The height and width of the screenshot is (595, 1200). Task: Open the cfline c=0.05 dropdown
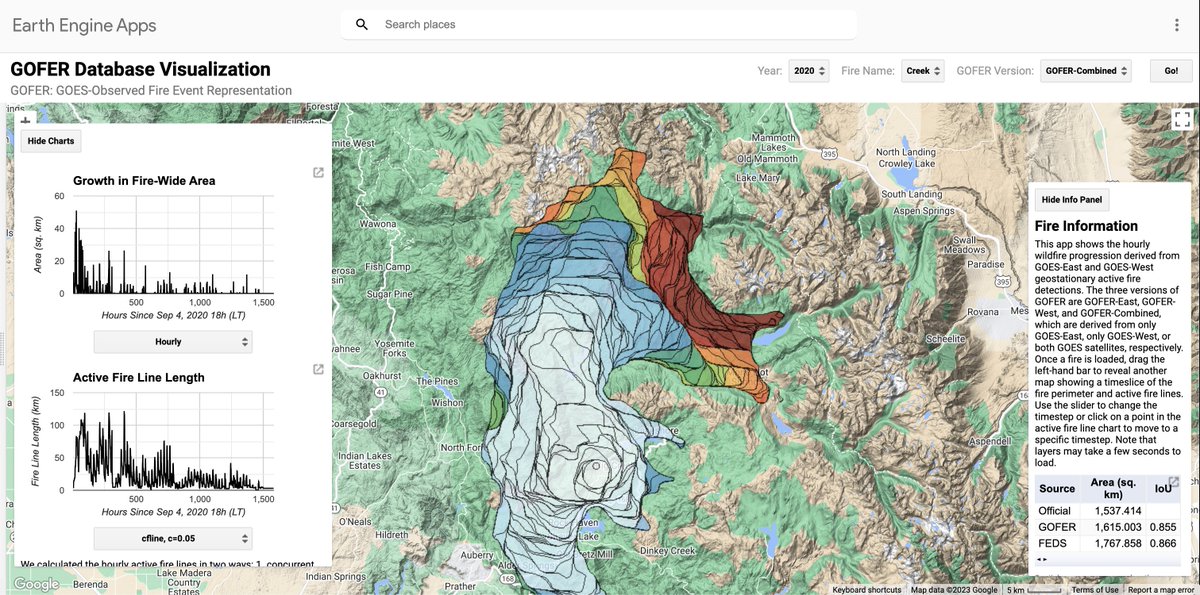pyautogui.click(x=173, y=539)
